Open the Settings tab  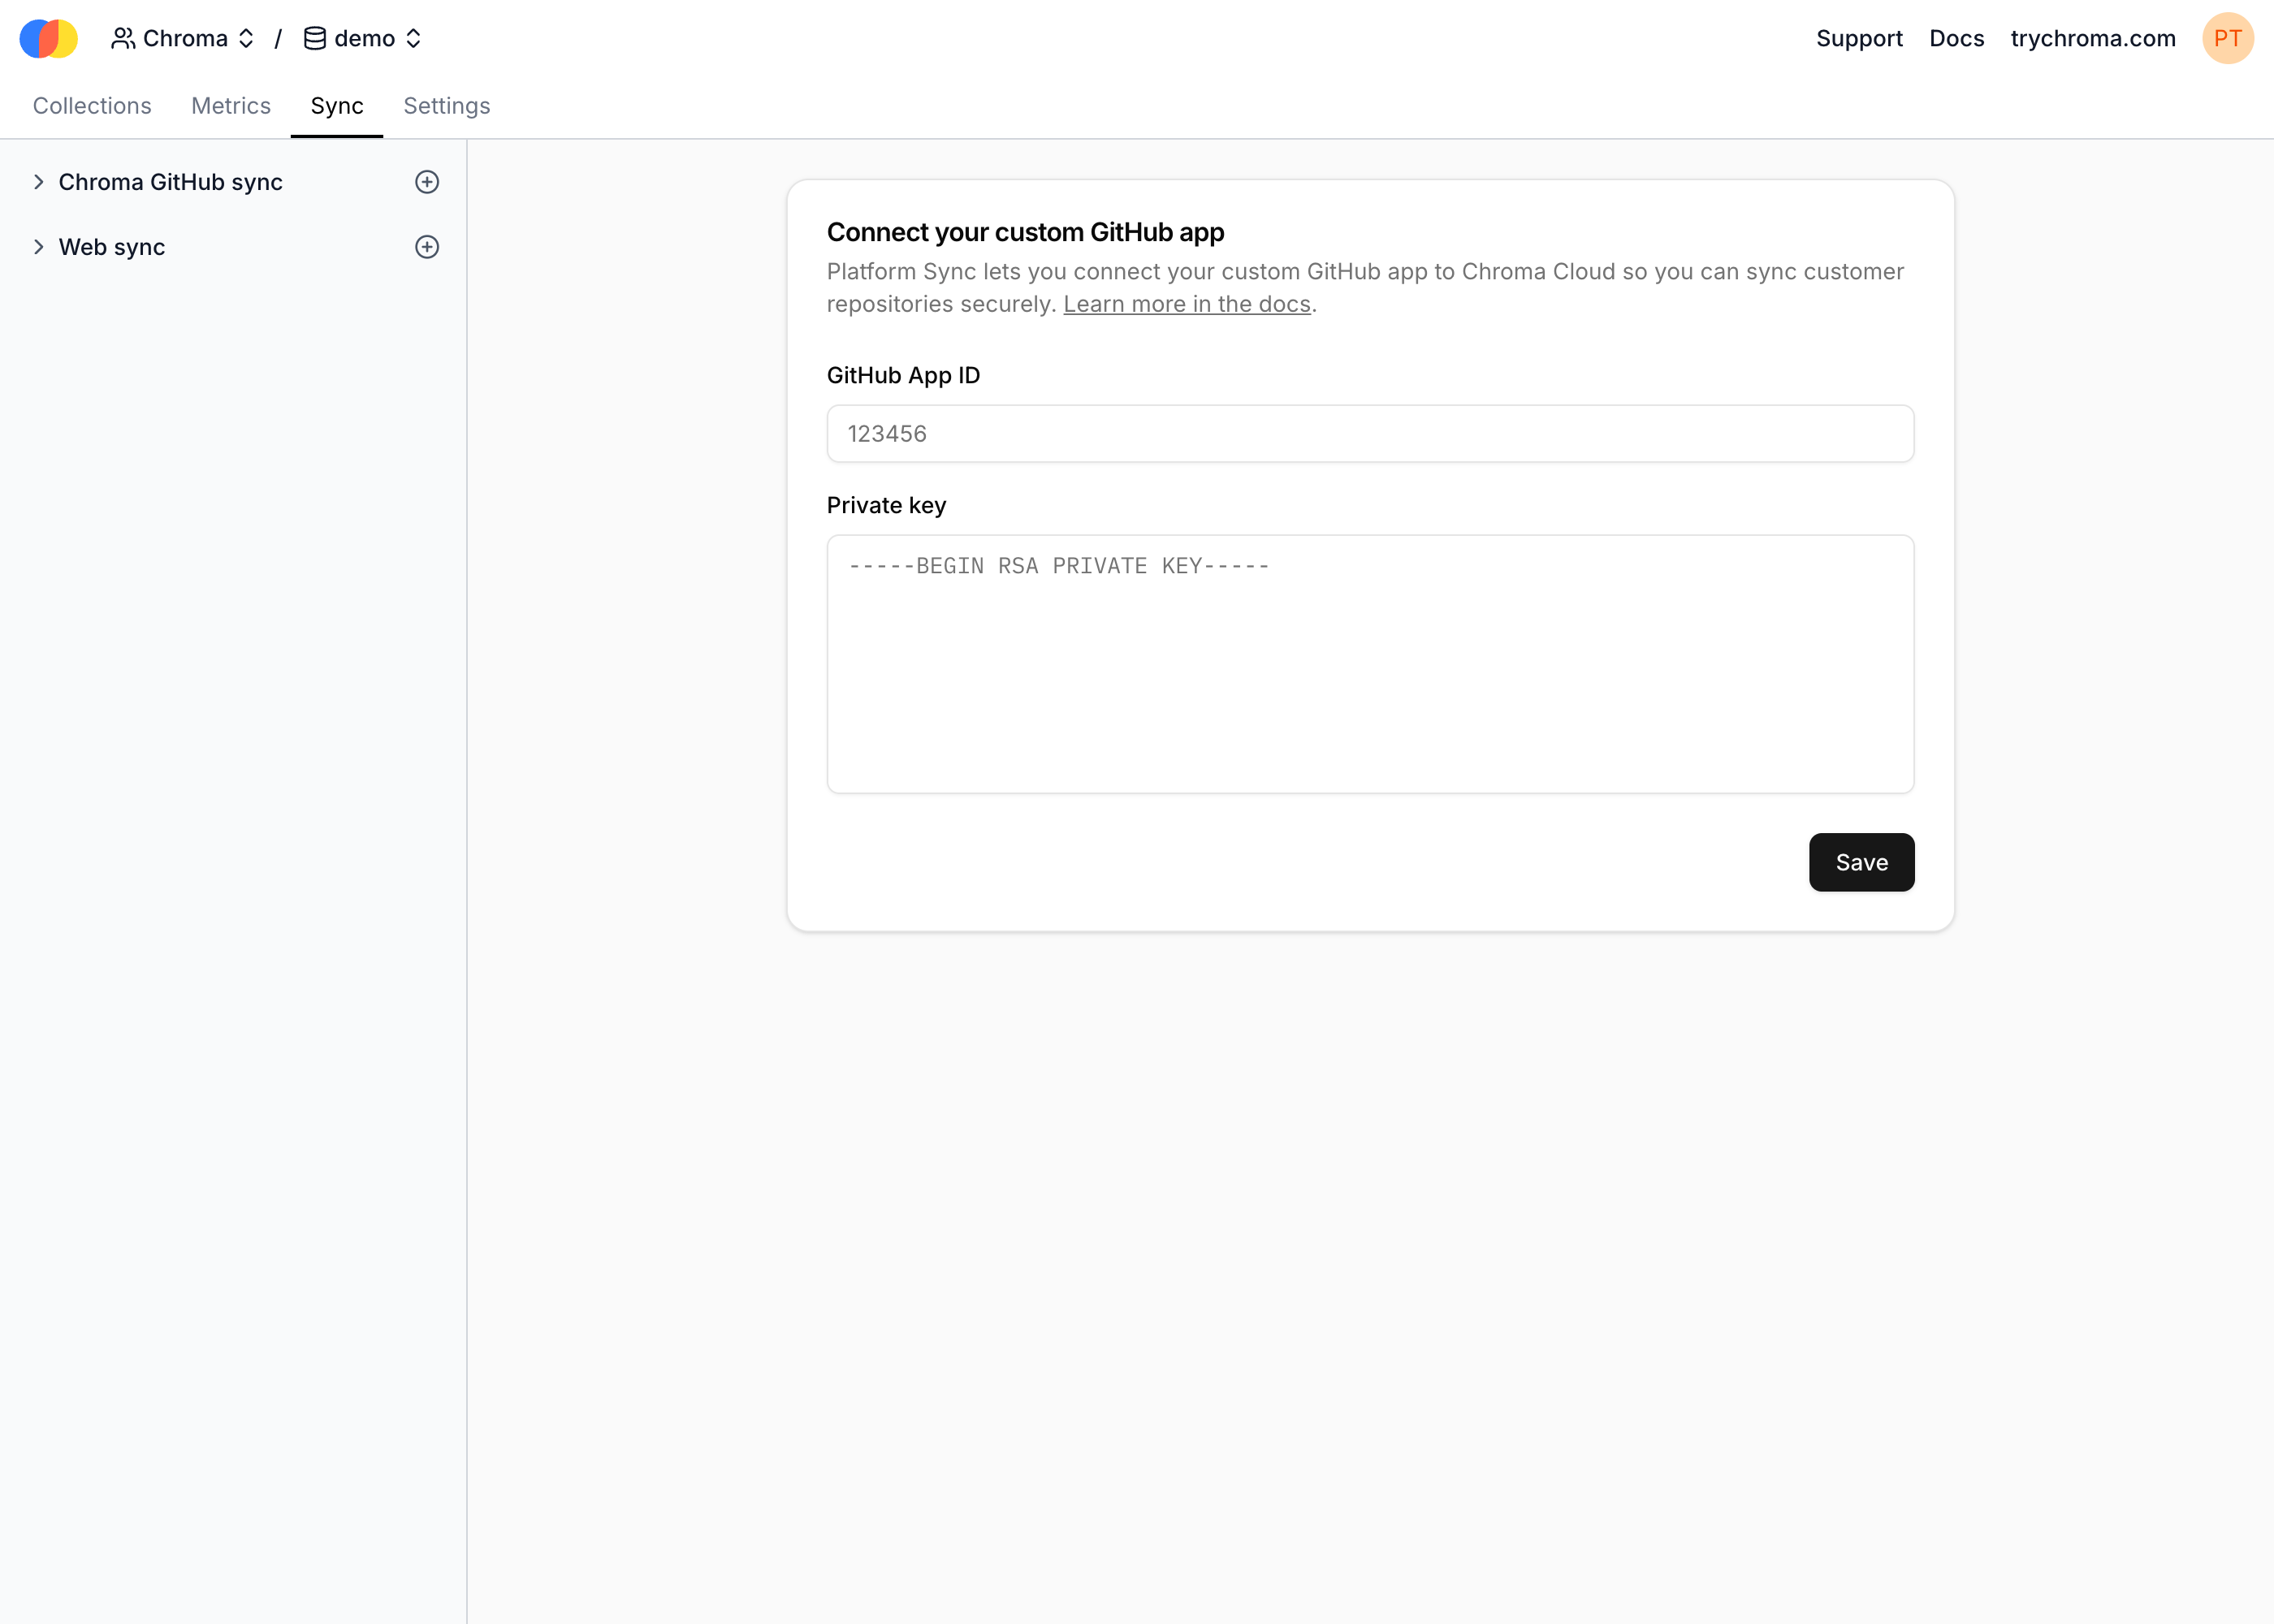coord(446,106)
